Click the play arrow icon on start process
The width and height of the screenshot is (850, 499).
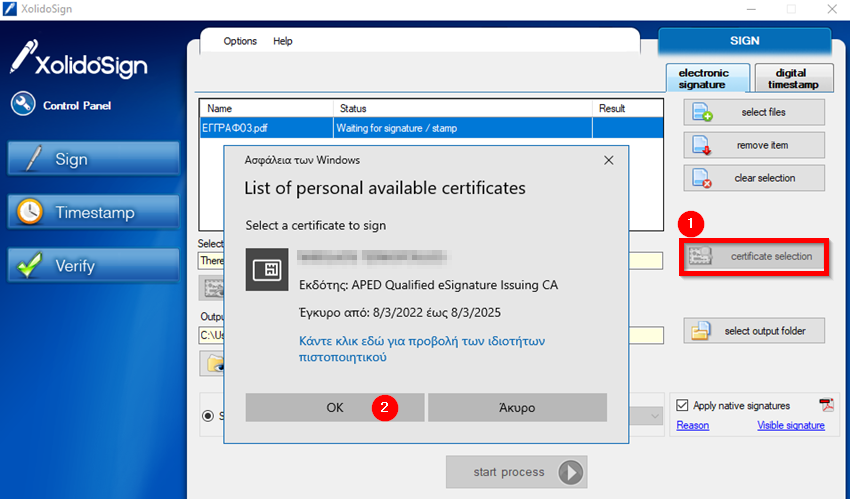point(571,472)
